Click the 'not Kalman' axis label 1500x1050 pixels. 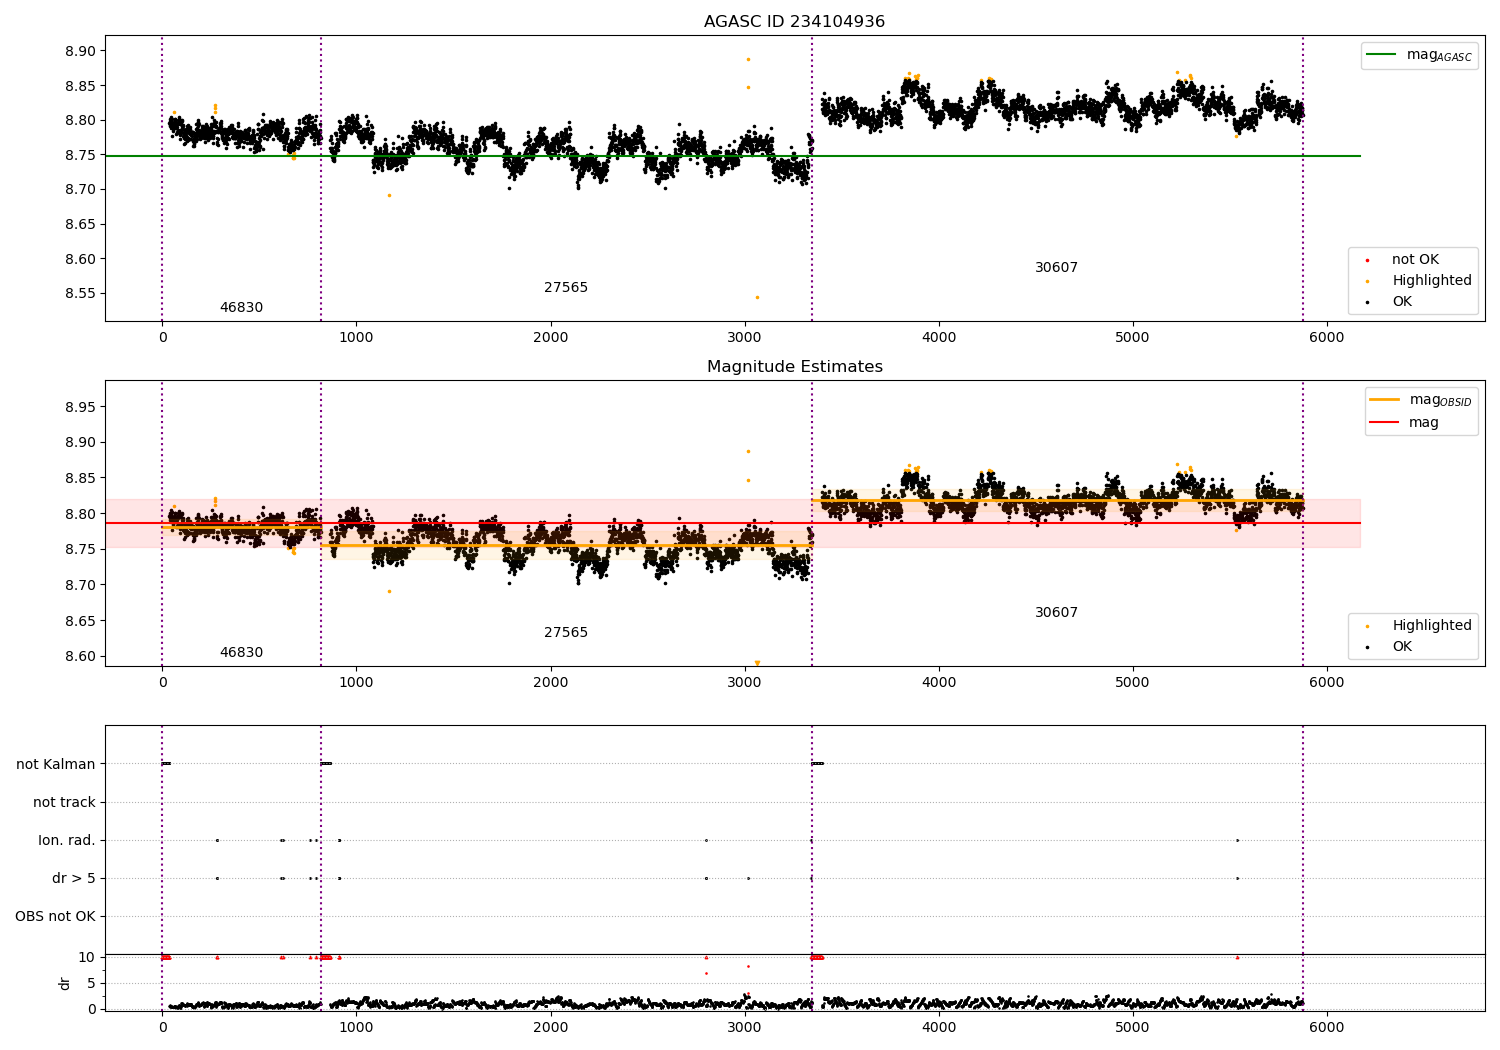pyautogui.click(x=56, y=765)
